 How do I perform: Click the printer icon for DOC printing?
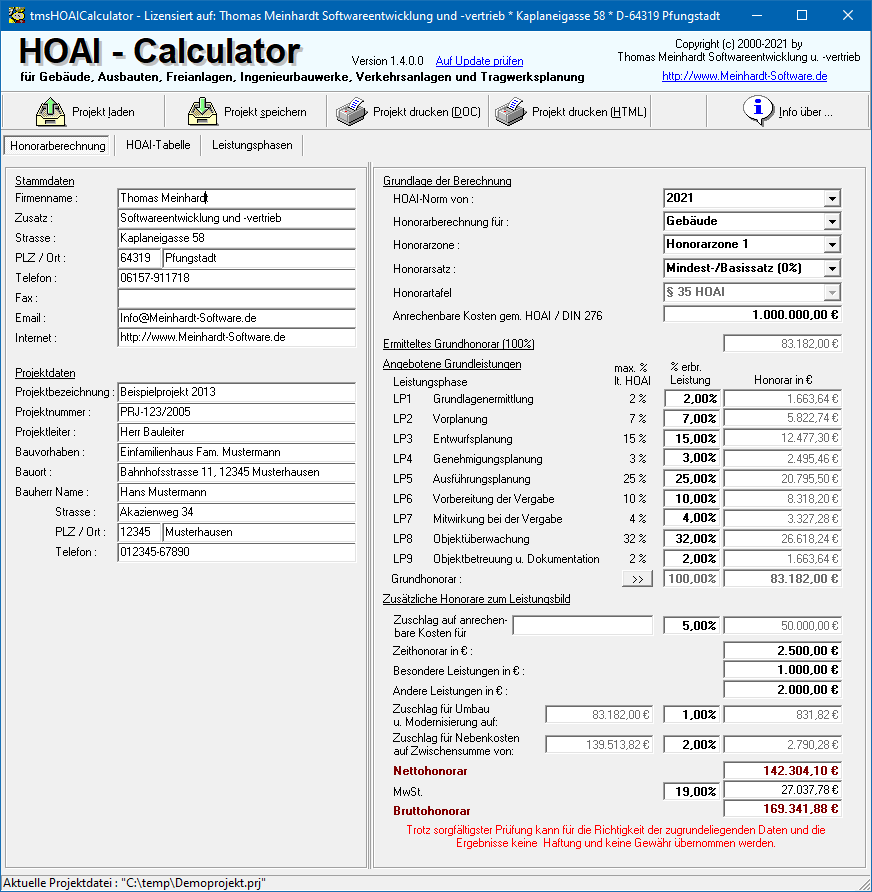point(351,111)
